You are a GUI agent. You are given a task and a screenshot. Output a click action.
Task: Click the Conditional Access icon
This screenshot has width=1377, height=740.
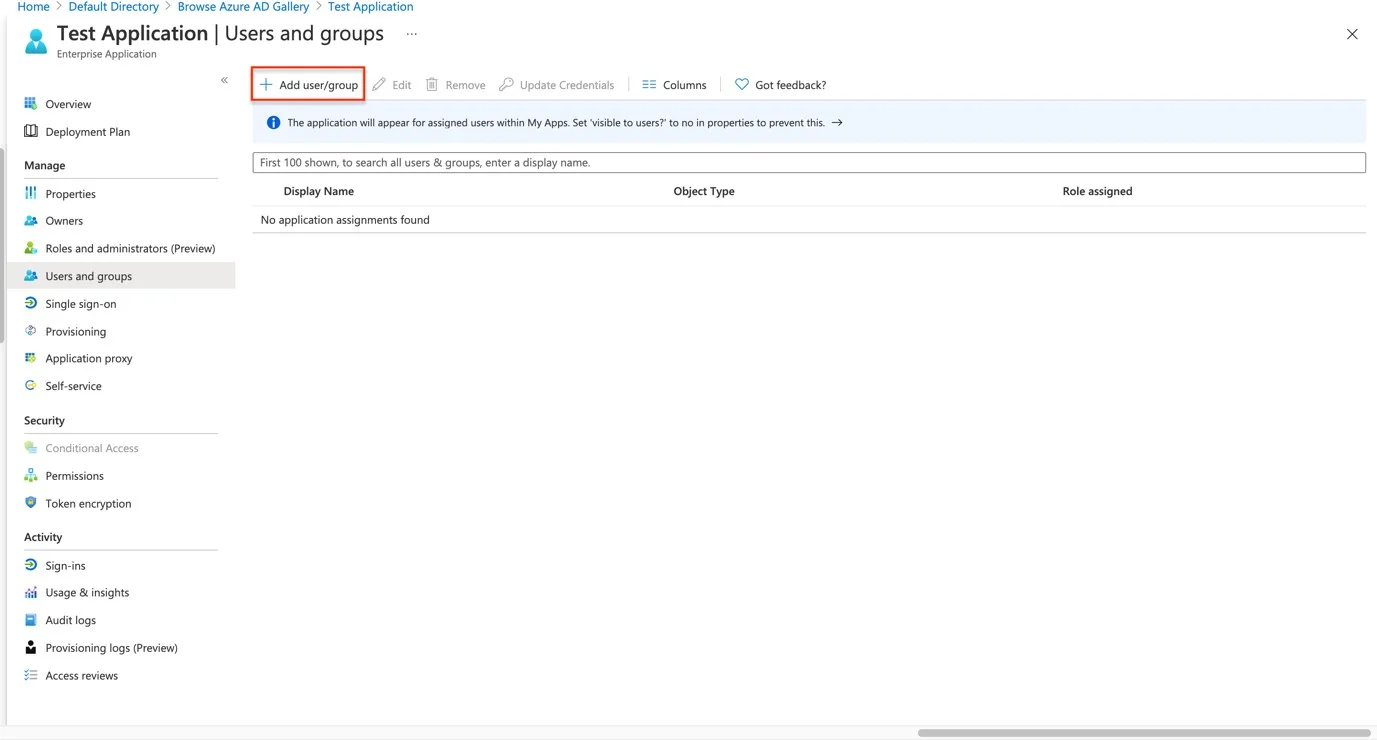(31, 448)
